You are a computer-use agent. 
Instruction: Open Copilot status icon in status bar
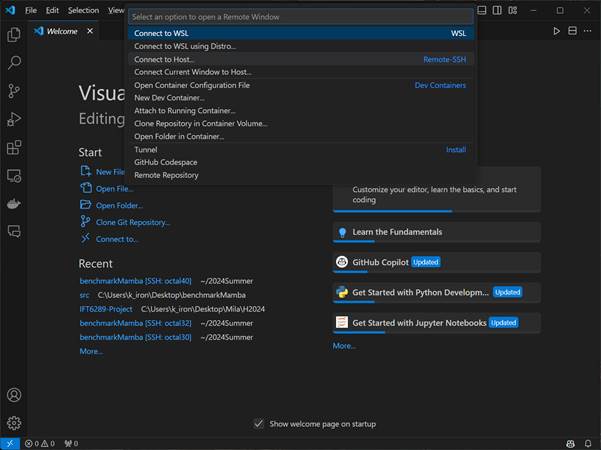point(570,443)
